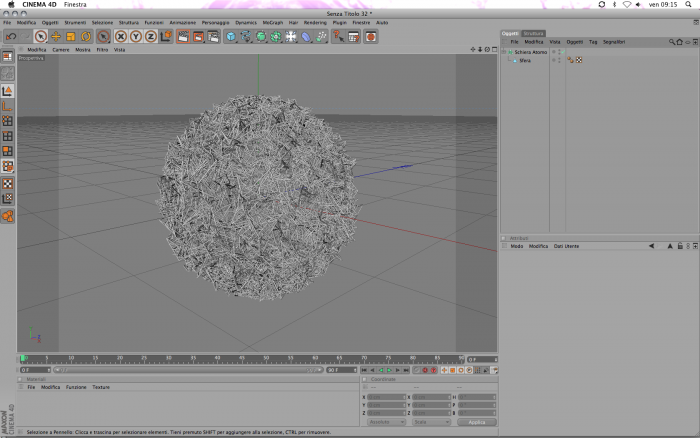Toggle the world coordinate system icon
Viewport: 700px width, 438px height.
[x=166, y=37]
